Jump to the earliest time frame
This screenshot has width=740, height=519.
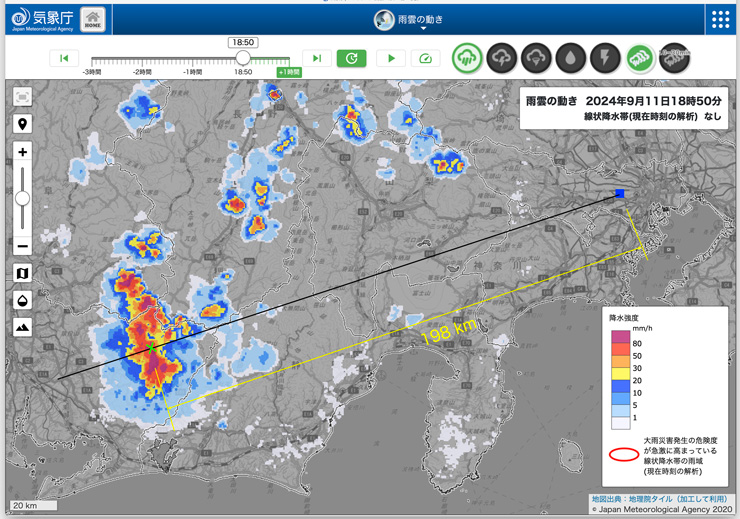coord(64,59)
